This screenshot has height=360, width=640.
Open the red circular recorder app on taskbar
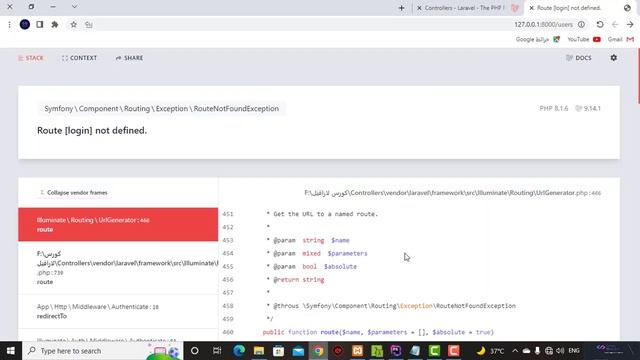pyautogui.click(x=338, y=351)
